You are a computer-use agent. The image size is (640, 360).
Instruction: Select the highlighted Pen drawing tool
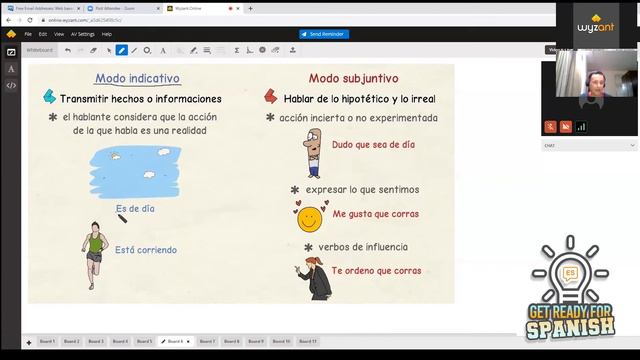pos(122,50)
